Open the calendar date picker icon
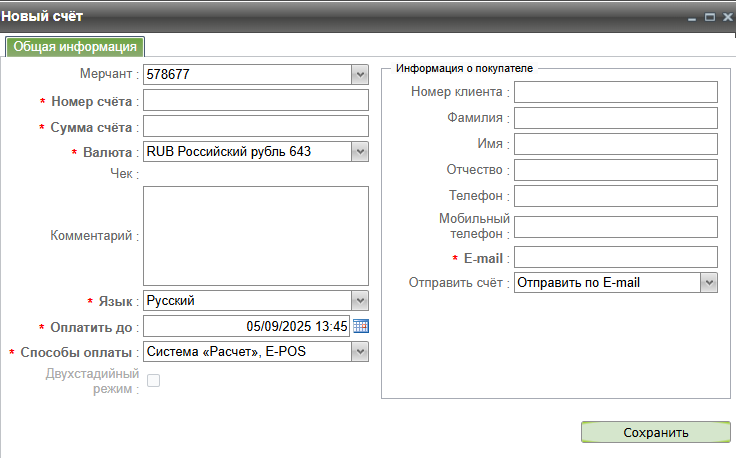The width and height of the screenshot is (736, 458). click(x=361, y=326)
